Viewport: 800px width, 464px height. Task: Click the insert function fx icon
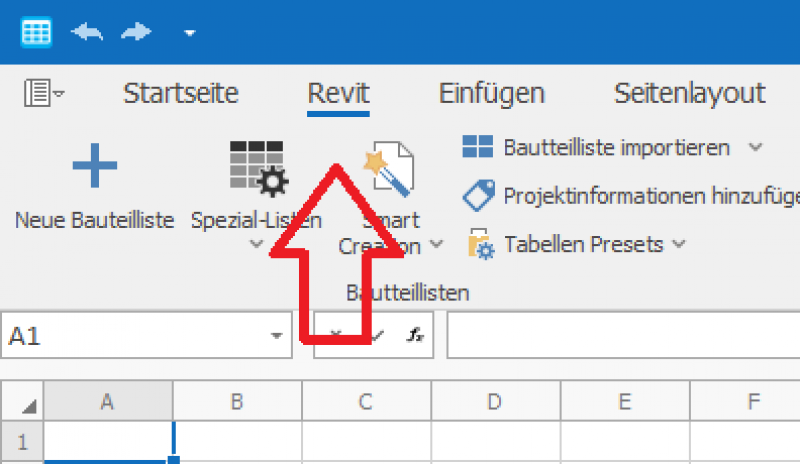pyautogui.click(x=415, y=336)
